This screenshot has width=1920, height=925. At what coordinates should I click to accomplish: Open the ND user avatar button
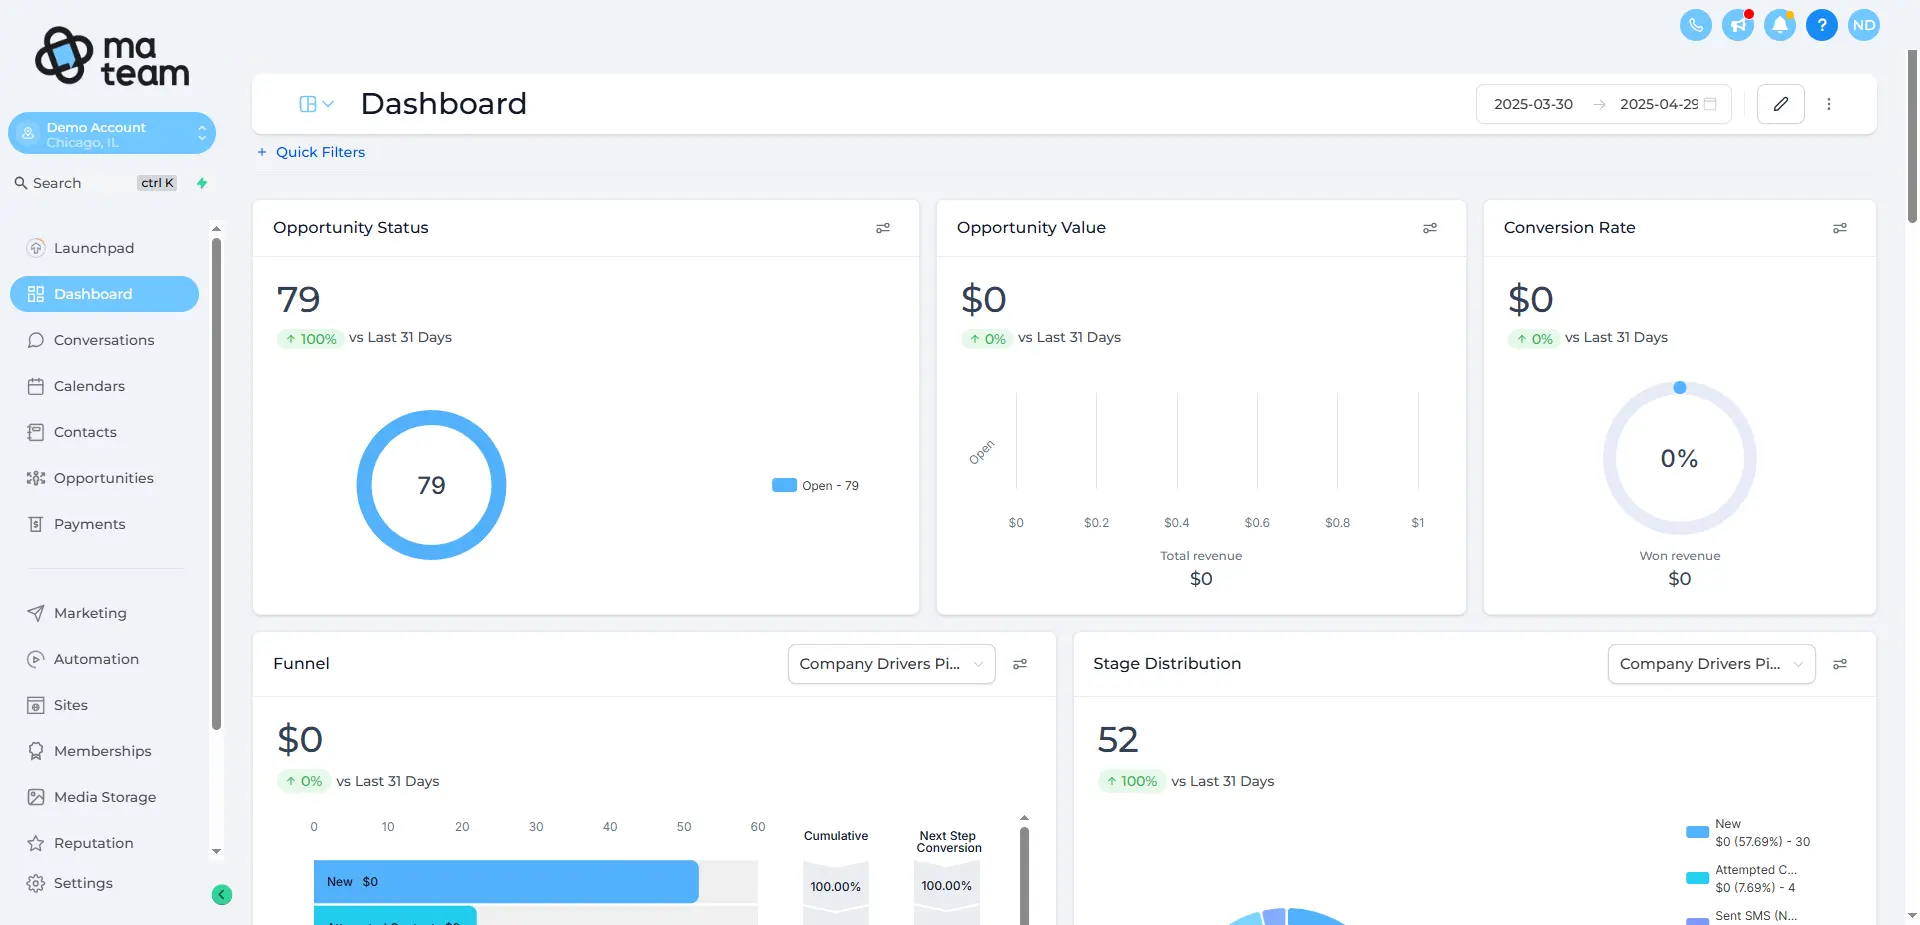coord(1863,25)
